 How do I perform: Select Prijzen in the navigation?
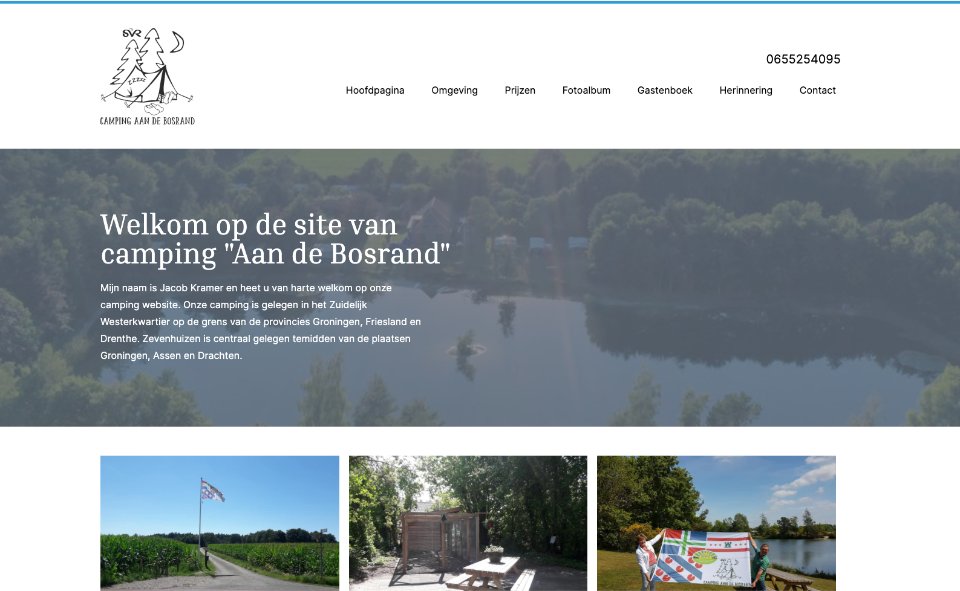[x=520, y=90]
